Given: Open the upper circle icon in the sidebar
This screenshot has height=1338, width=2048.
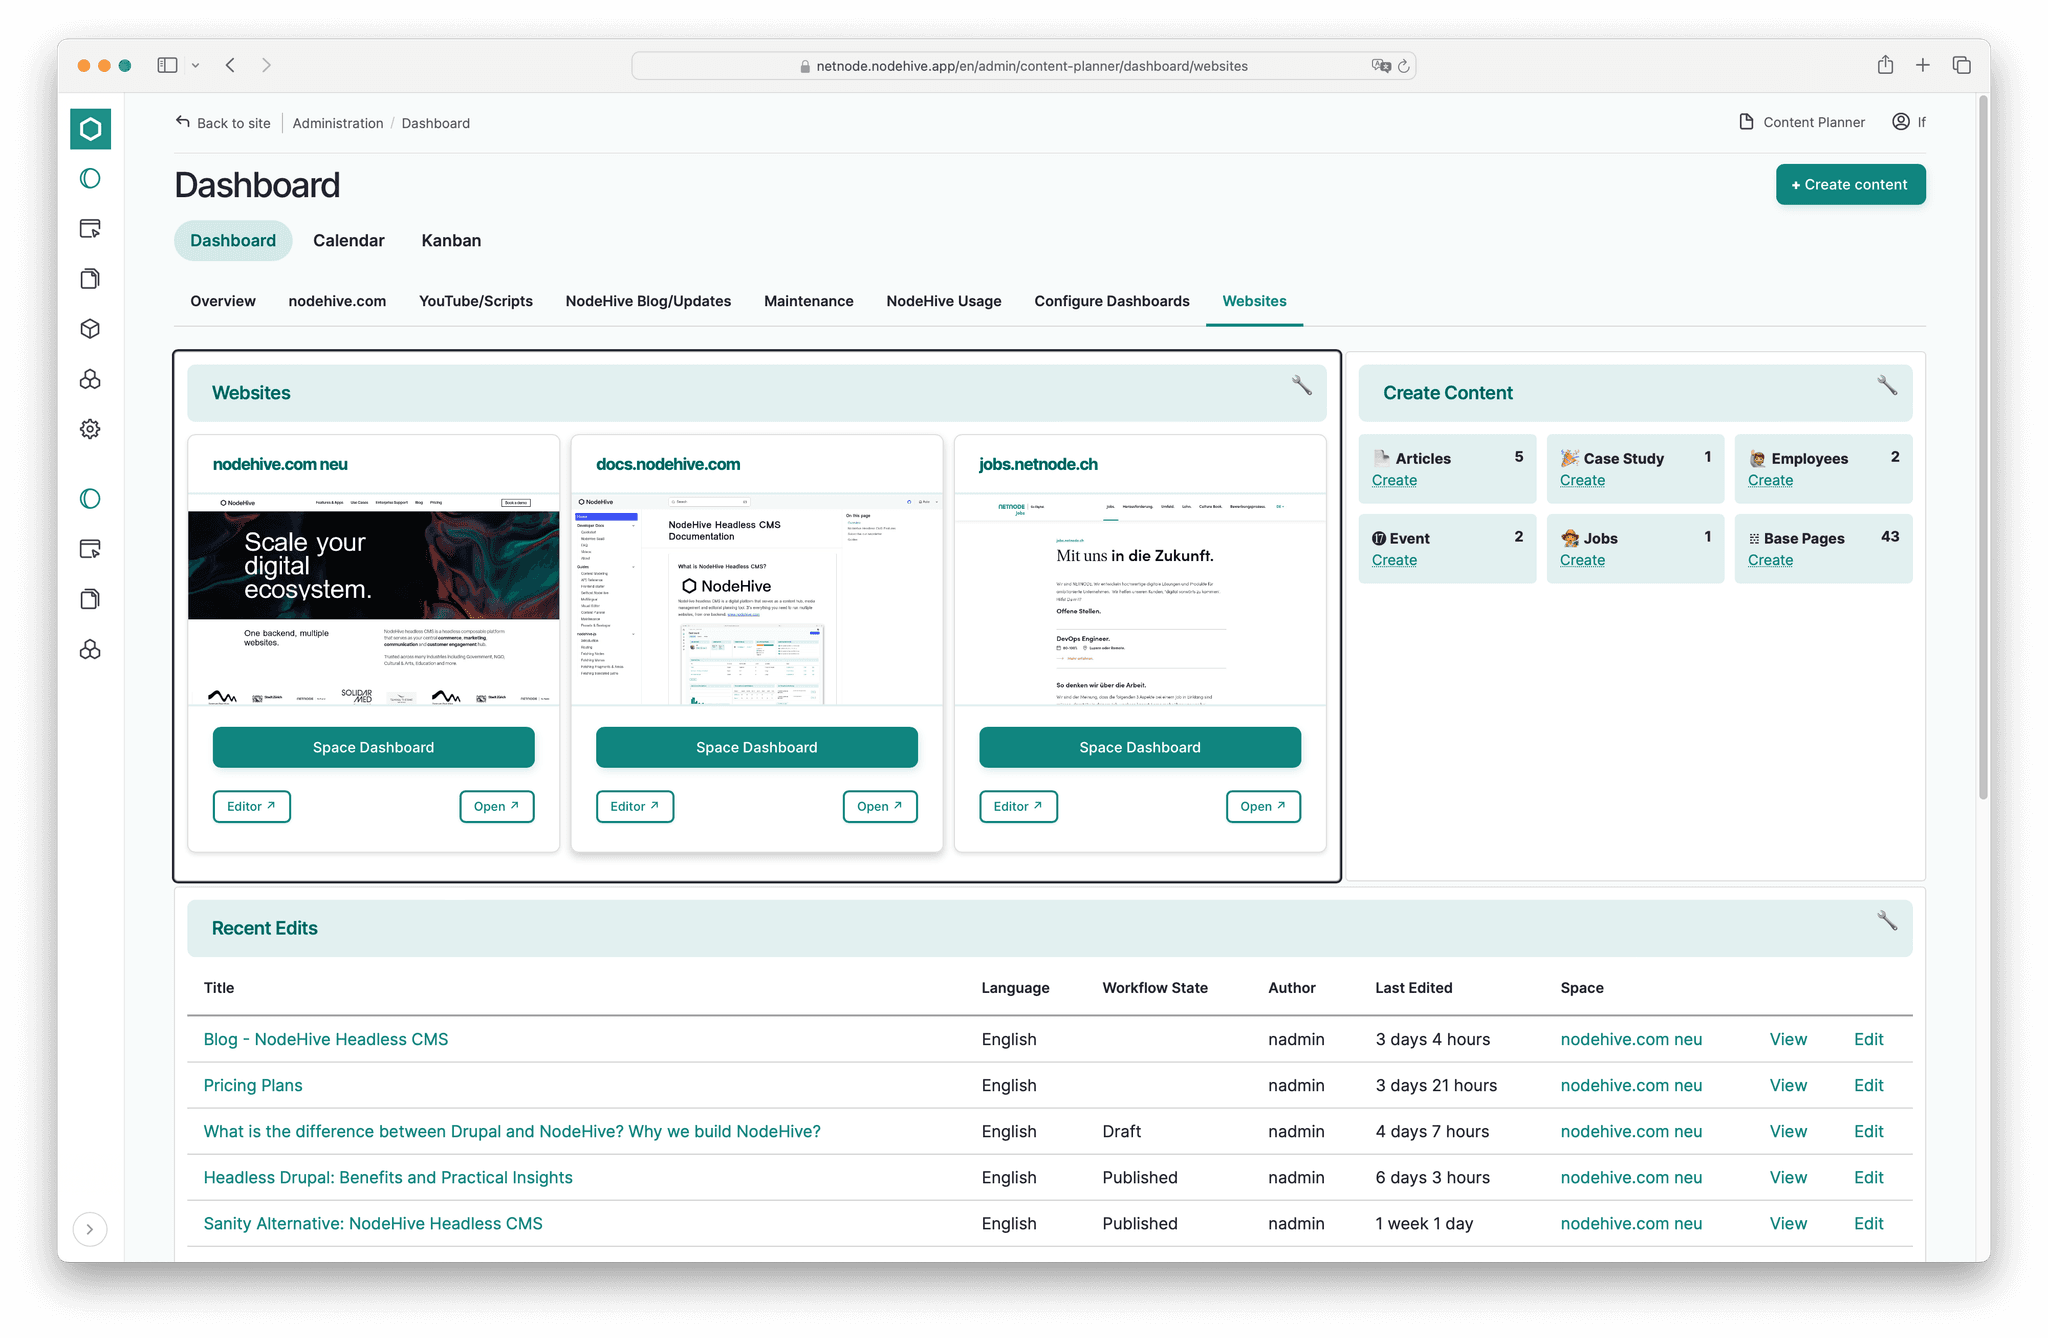Looking at the screenshot, I should tap(90, 179).
